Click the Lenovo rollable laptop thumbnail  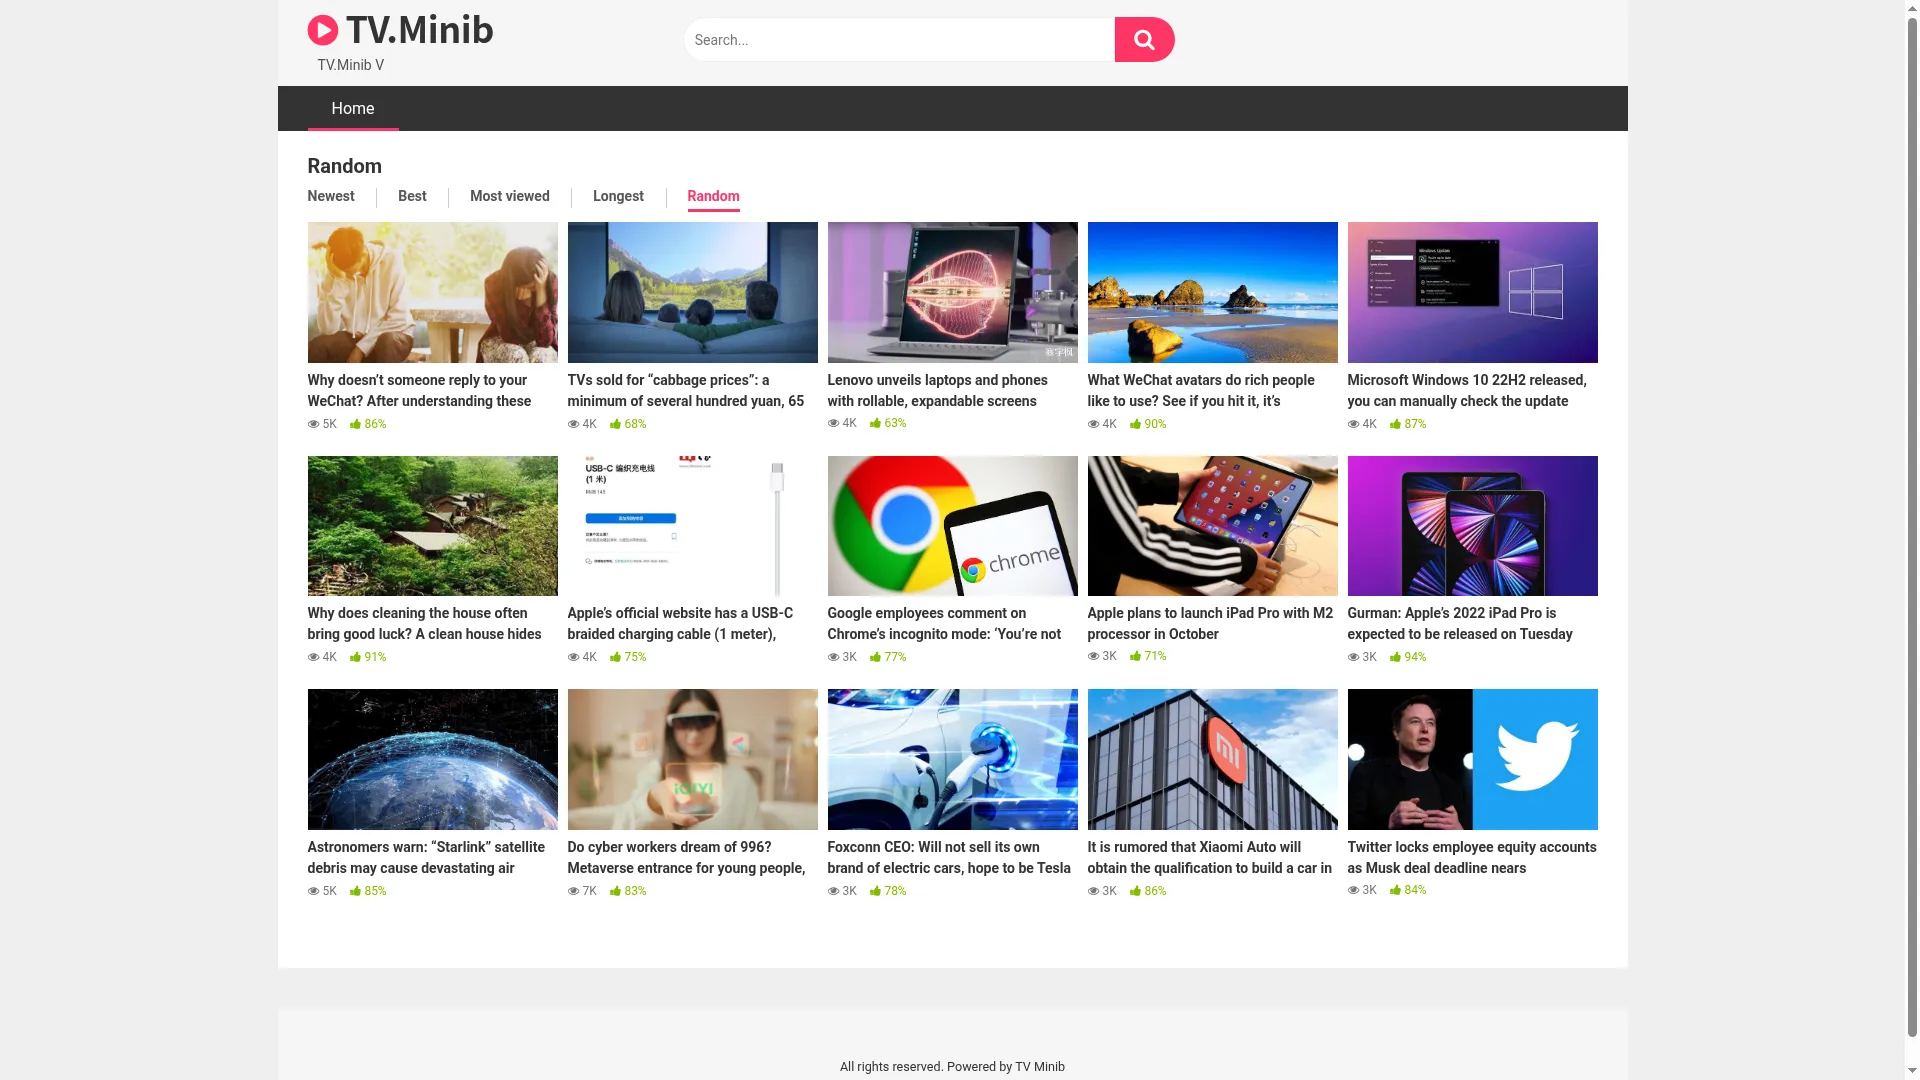click(x=952, y=292)
